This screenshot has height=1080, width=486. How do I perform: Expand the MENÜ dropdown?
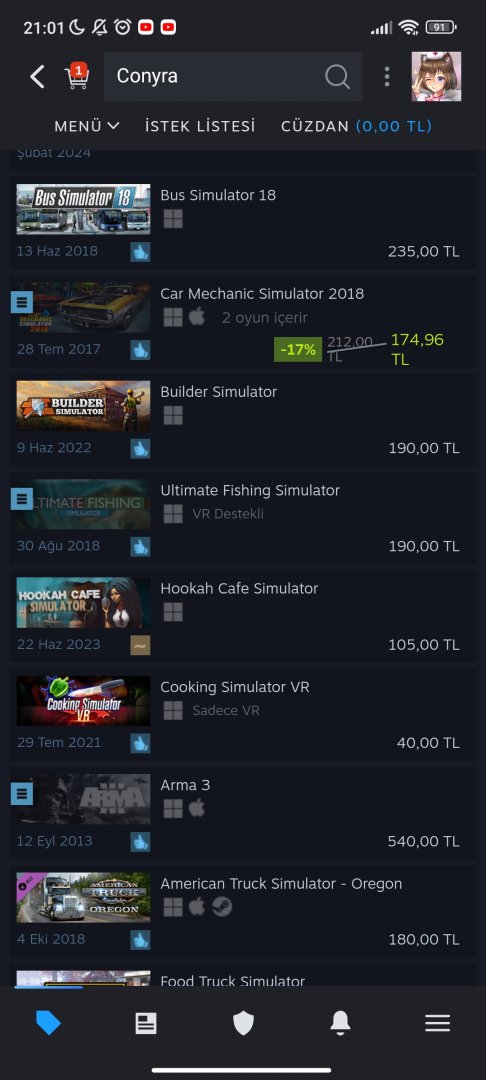(87, 126)
